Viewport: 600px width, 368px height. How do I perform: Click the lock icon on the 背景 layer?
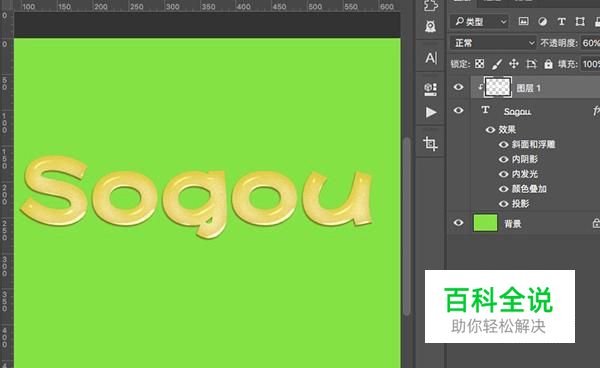coord(596,223)
